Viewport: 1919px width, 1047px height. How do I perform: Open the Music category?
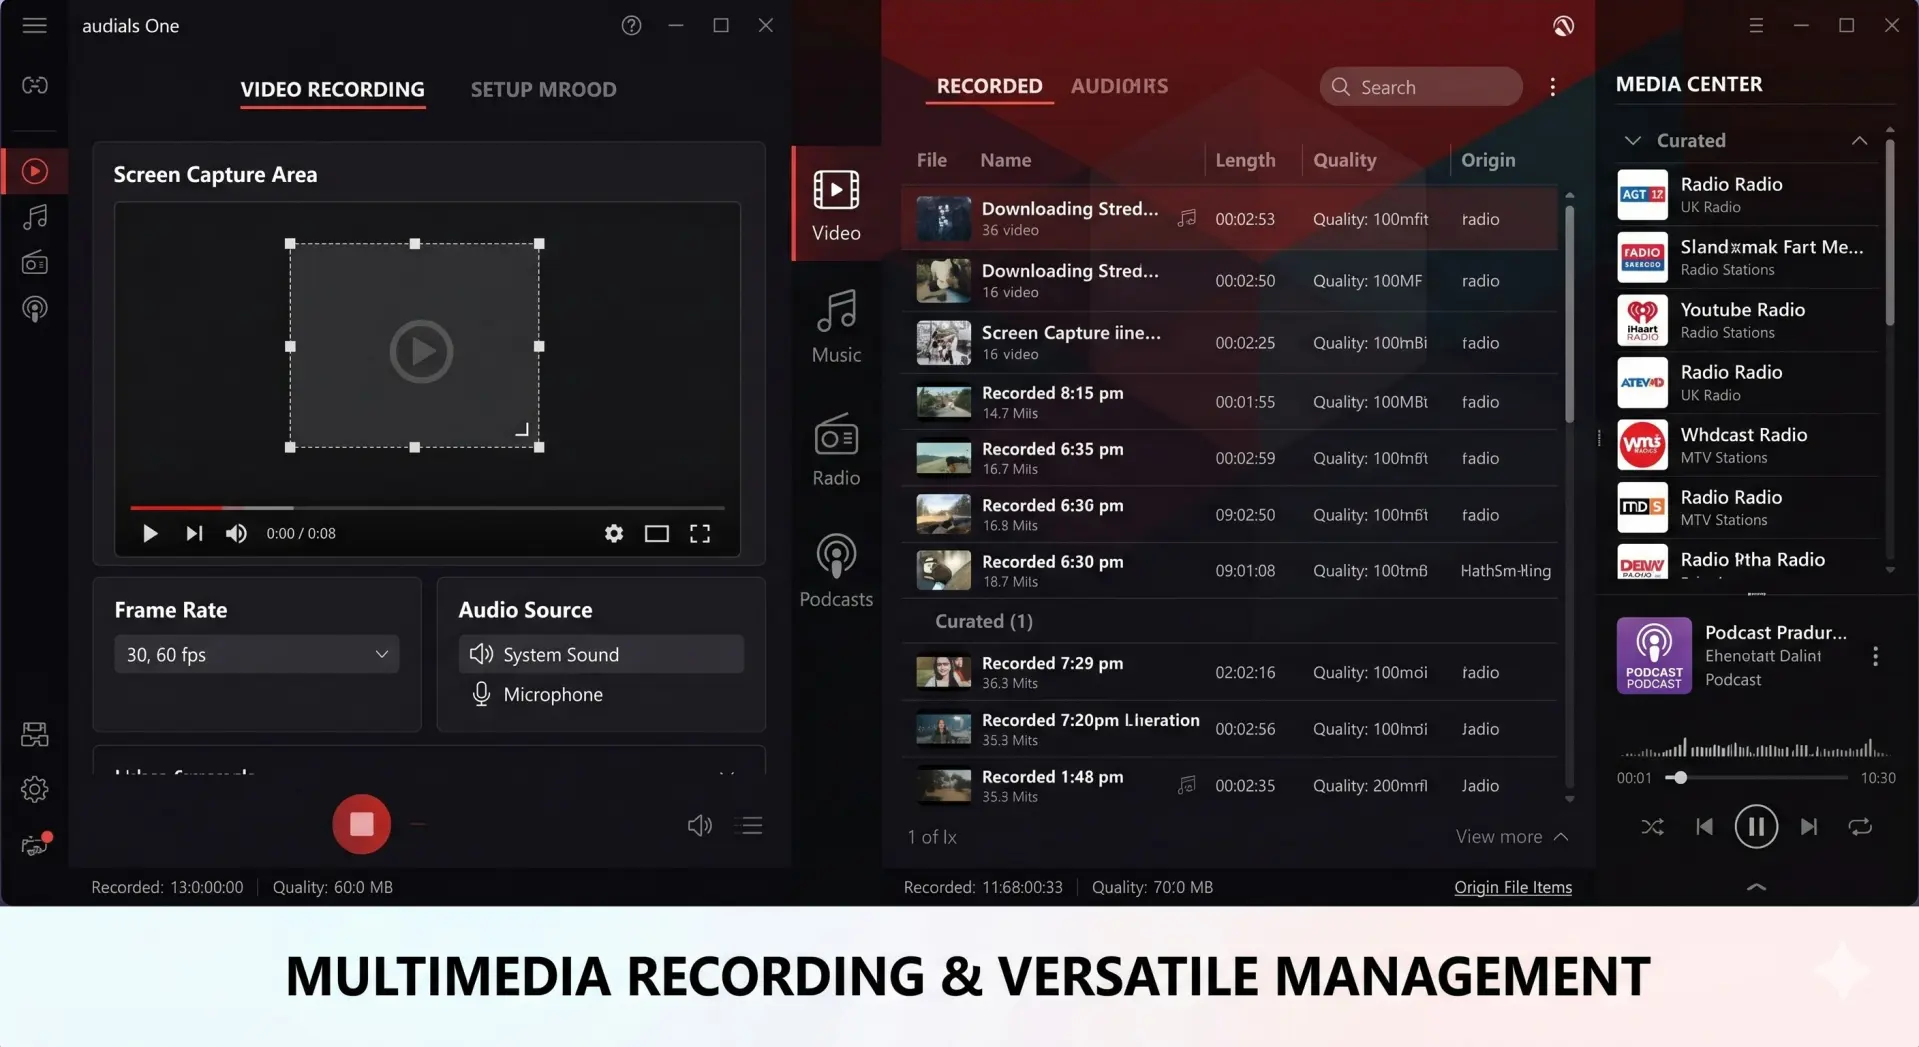tap(836, 327)
